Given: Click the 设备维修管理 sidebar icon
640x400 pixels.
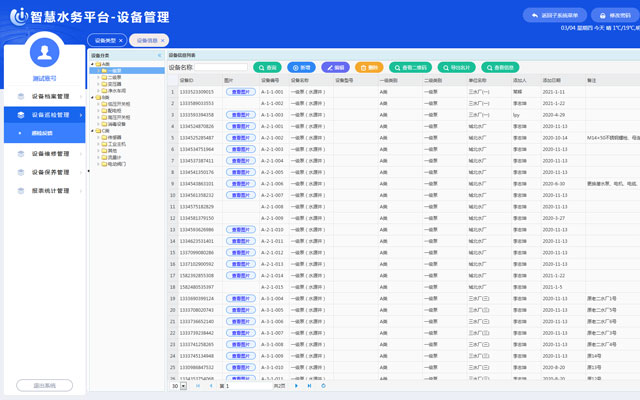Looking at the screenshot, I should tap(21, 154).
